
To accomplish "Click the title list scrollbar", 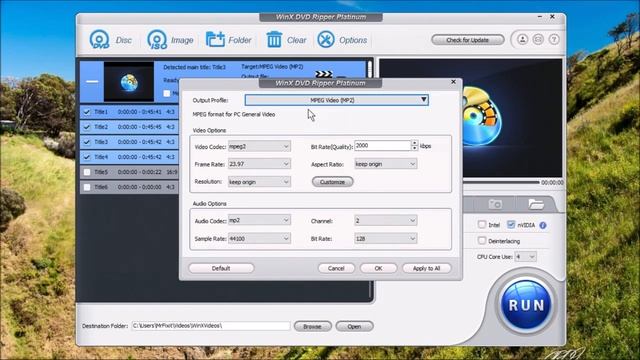I will click(370, 69).
